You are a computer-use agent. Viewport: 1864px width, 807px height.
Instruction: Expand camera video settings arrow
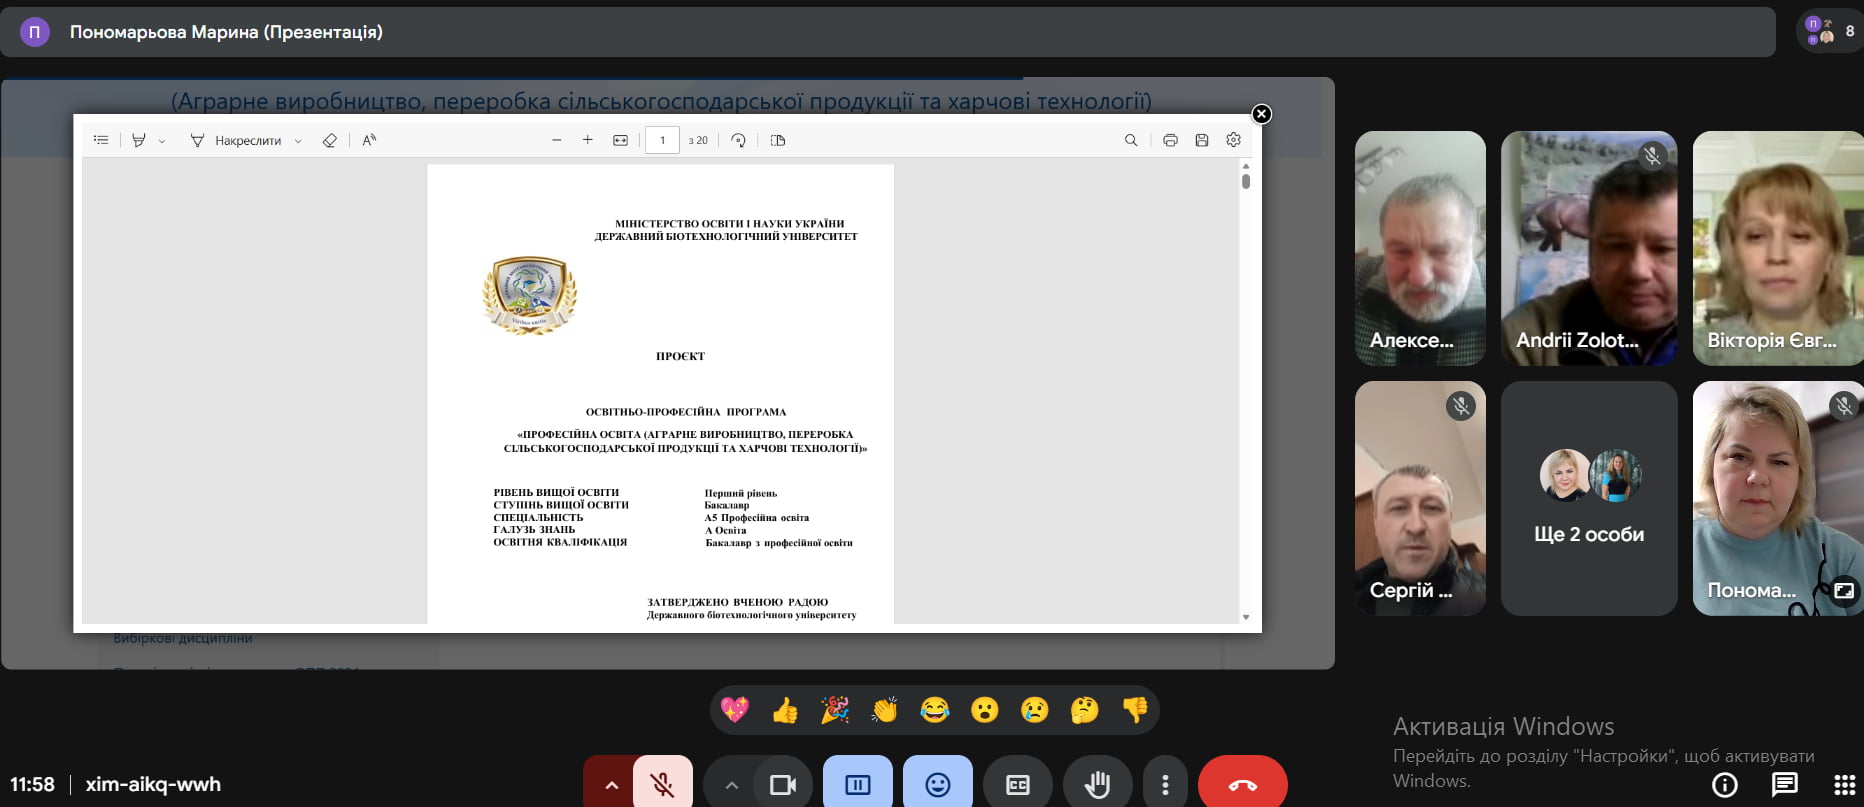tap(731, 785)
